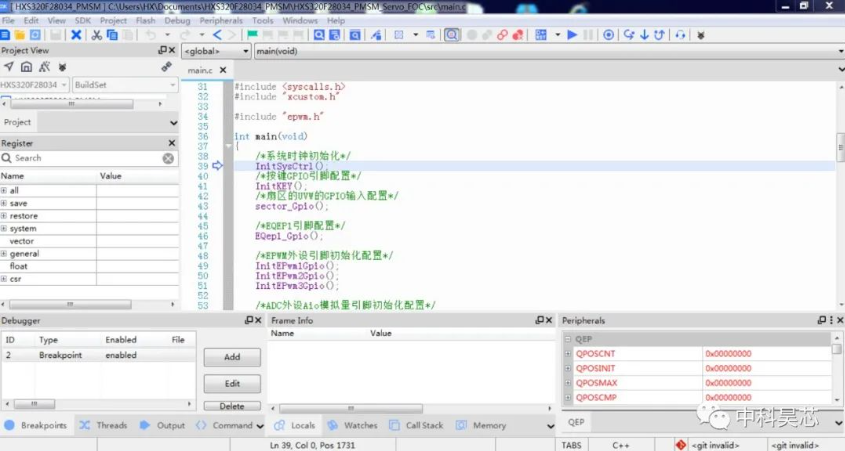Expand the Project section chevron
The width and height of the screenshot is (845, 451).
coord(173,123)
